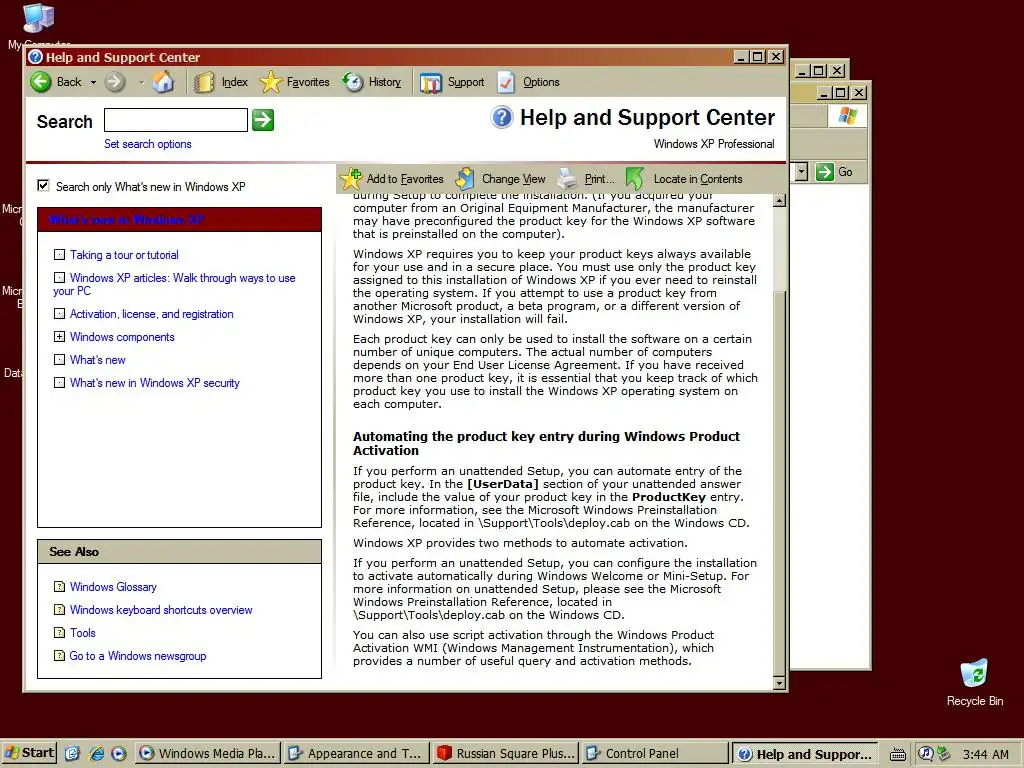This screenshot has height=768, width=1024.
Task: Open the Options toolbar item
Action: (x=528, y=82)
